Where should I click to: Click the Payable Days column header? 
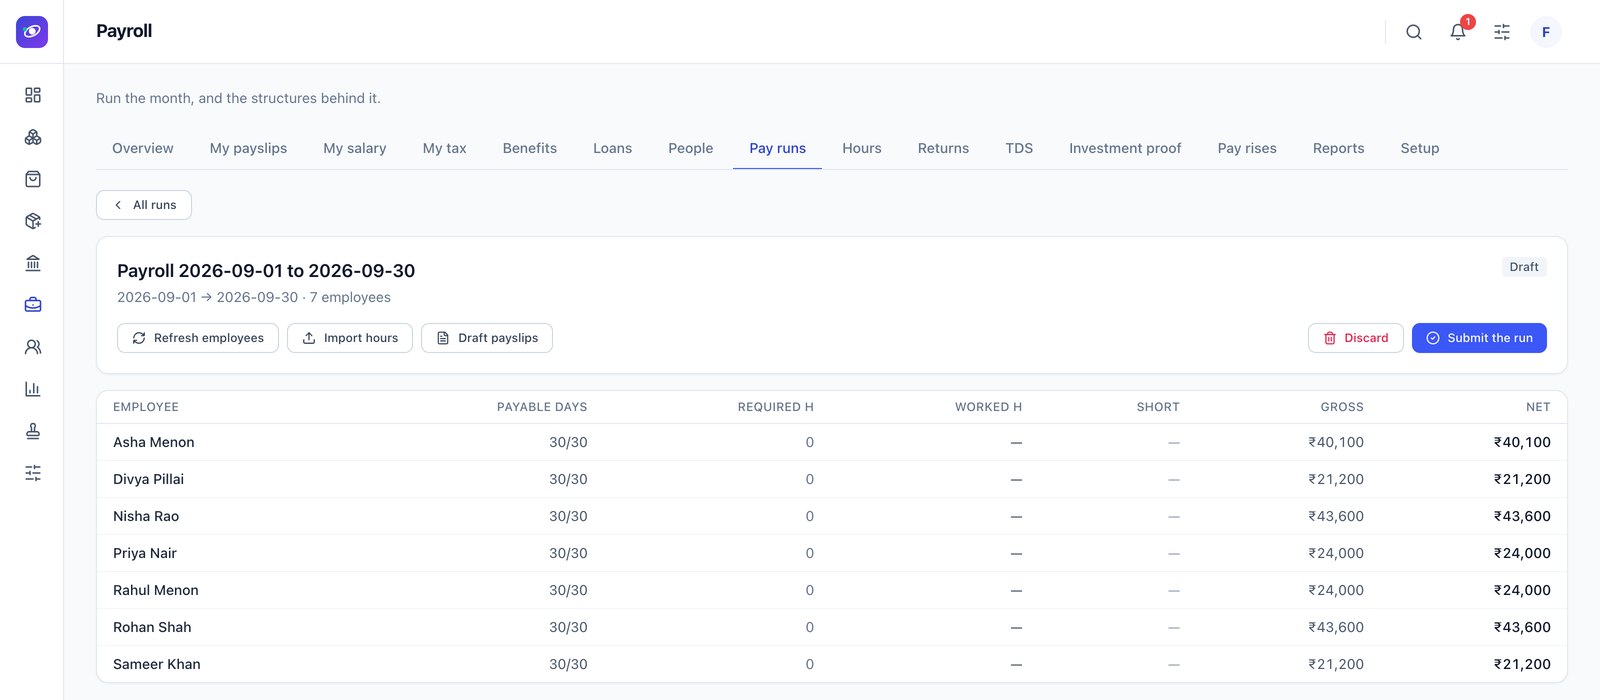pyautogui.click(x=542, y=407)
